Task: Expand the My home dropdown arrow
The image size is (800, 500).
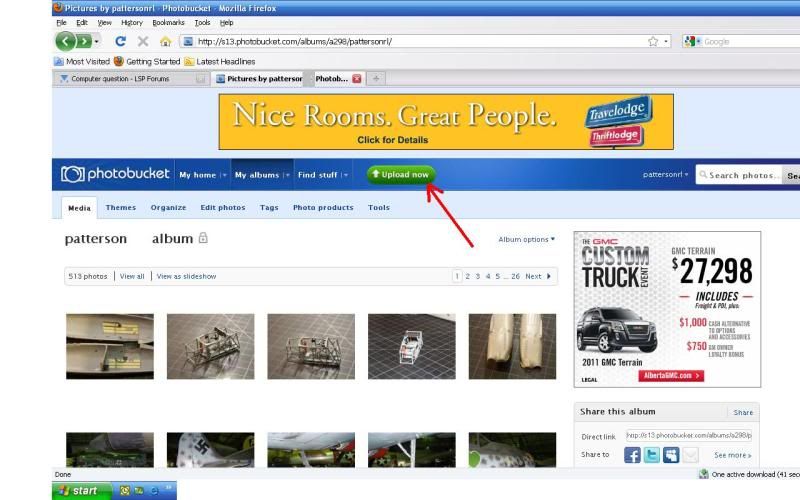Action: coord(223,175)
